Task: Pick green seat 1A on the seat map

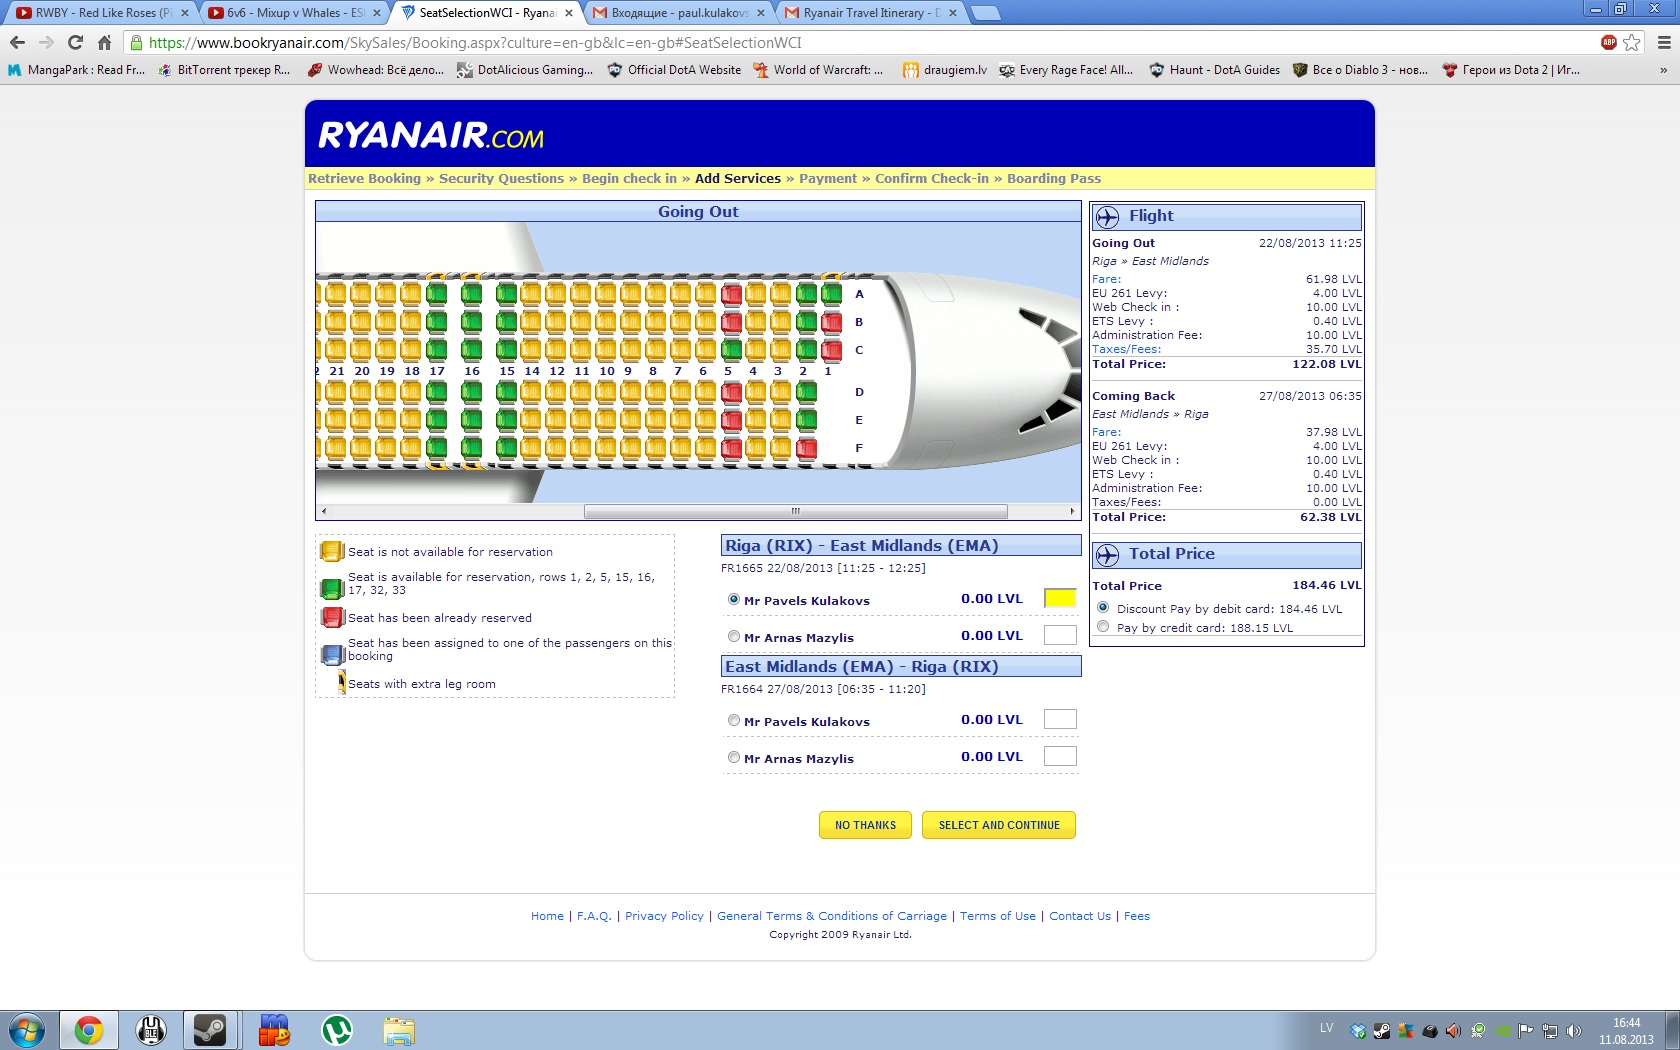Action: coord(831,294)
